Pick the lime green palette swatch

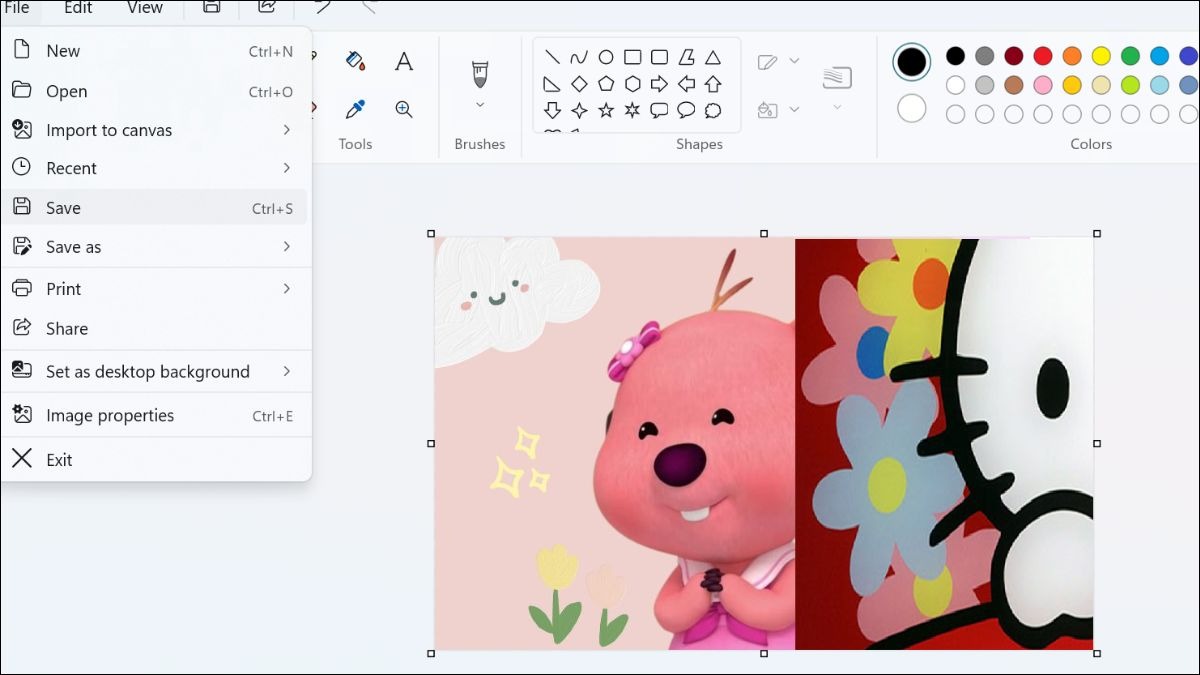[1130, 85]
